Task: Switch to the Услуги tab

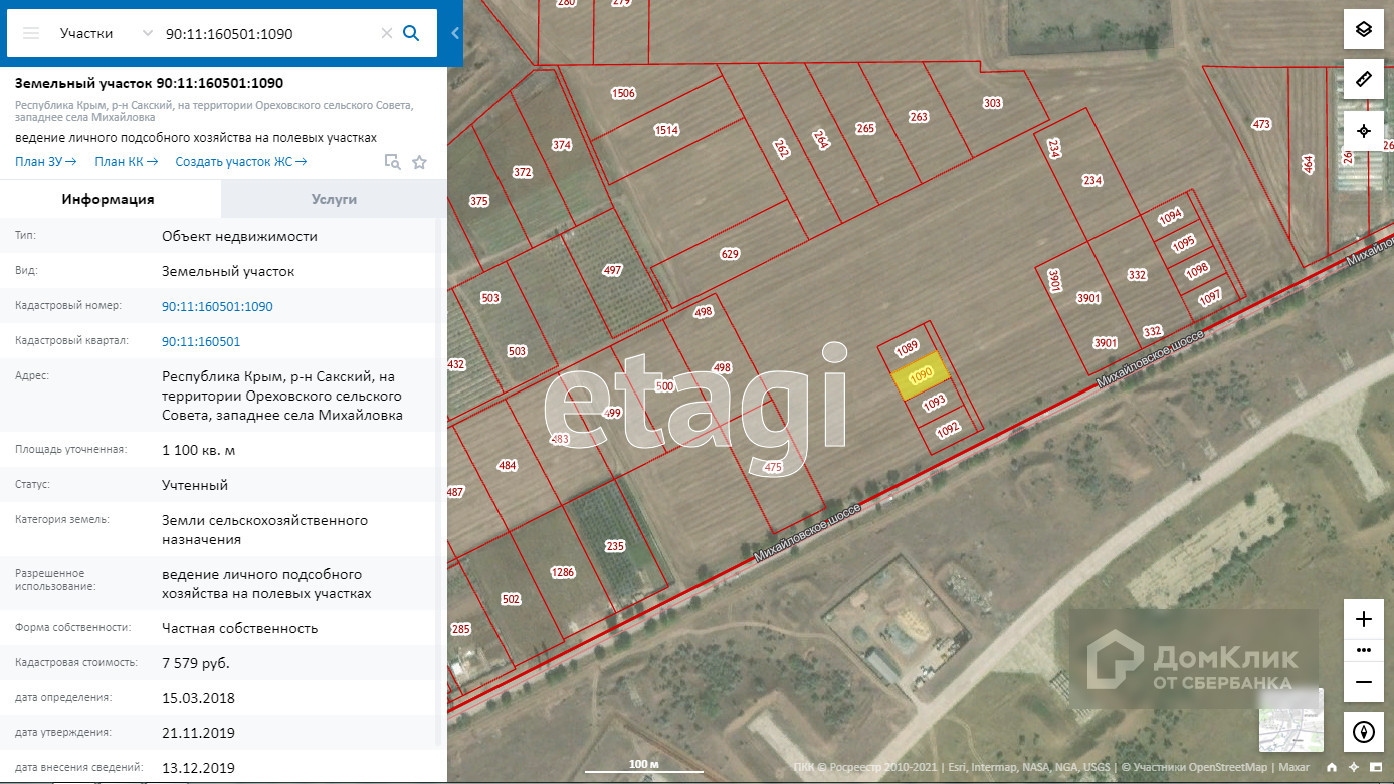Action: [334, 199]
